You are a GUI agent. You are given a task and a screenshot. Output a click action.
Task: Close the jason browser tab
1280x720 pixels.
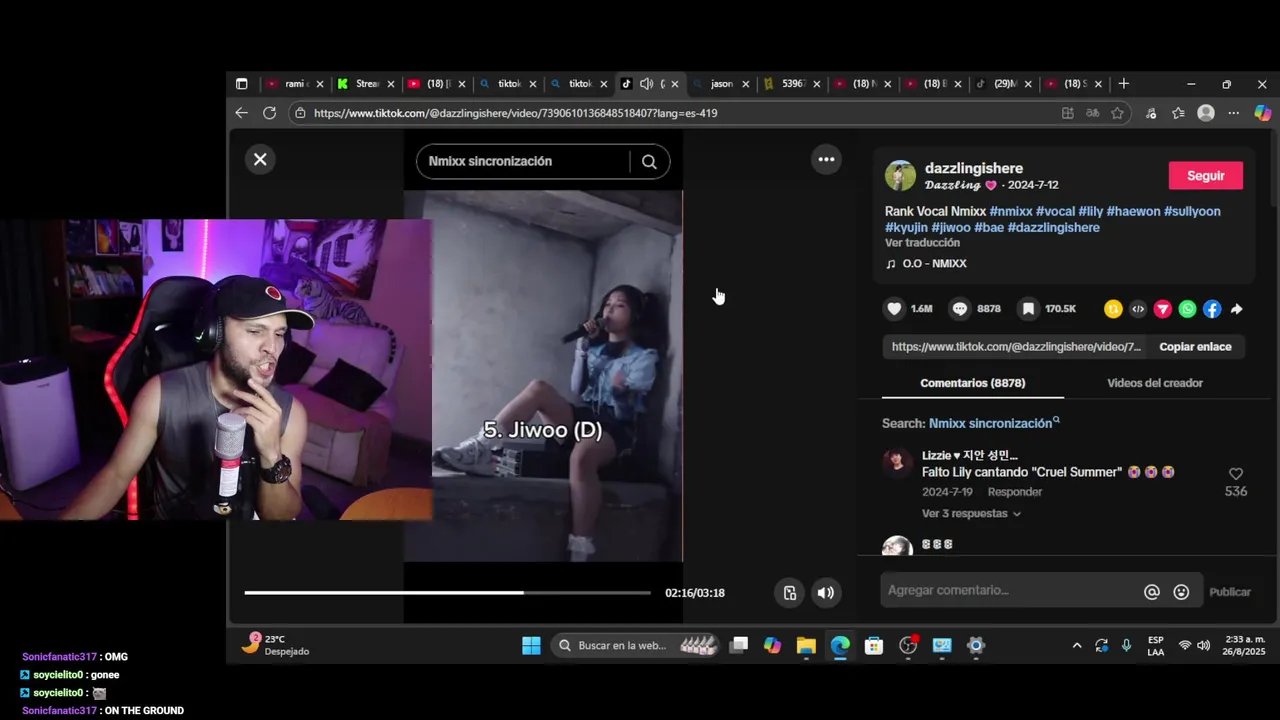click(x=746, y=84)
